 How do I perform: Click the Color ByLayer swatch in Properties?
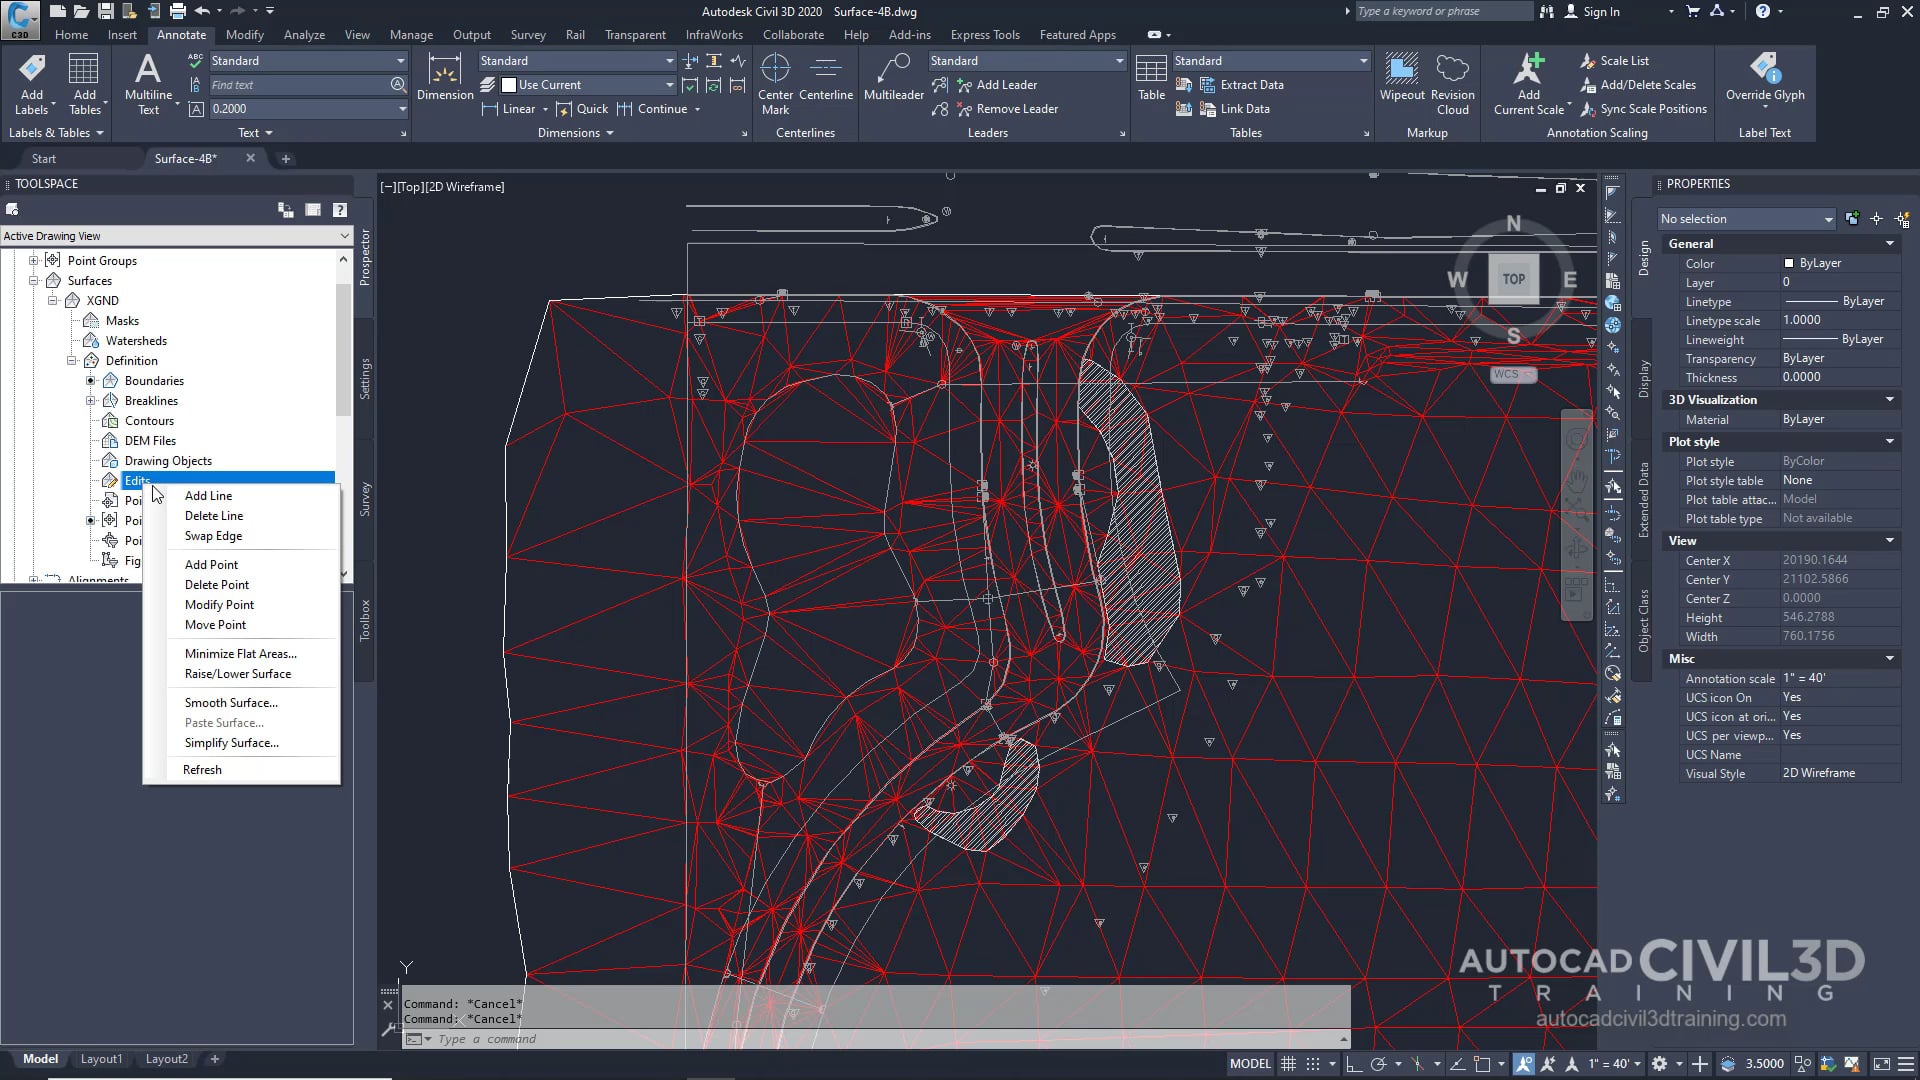1789,263
